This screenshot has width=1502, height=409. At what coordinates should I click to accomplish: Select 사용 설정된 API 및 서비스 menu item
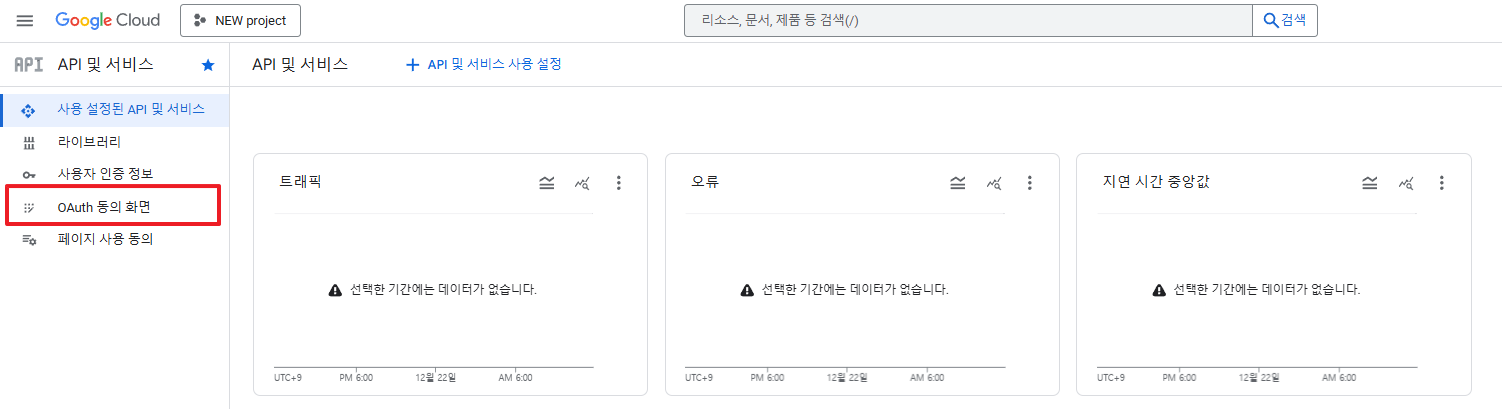coord(130,110)
